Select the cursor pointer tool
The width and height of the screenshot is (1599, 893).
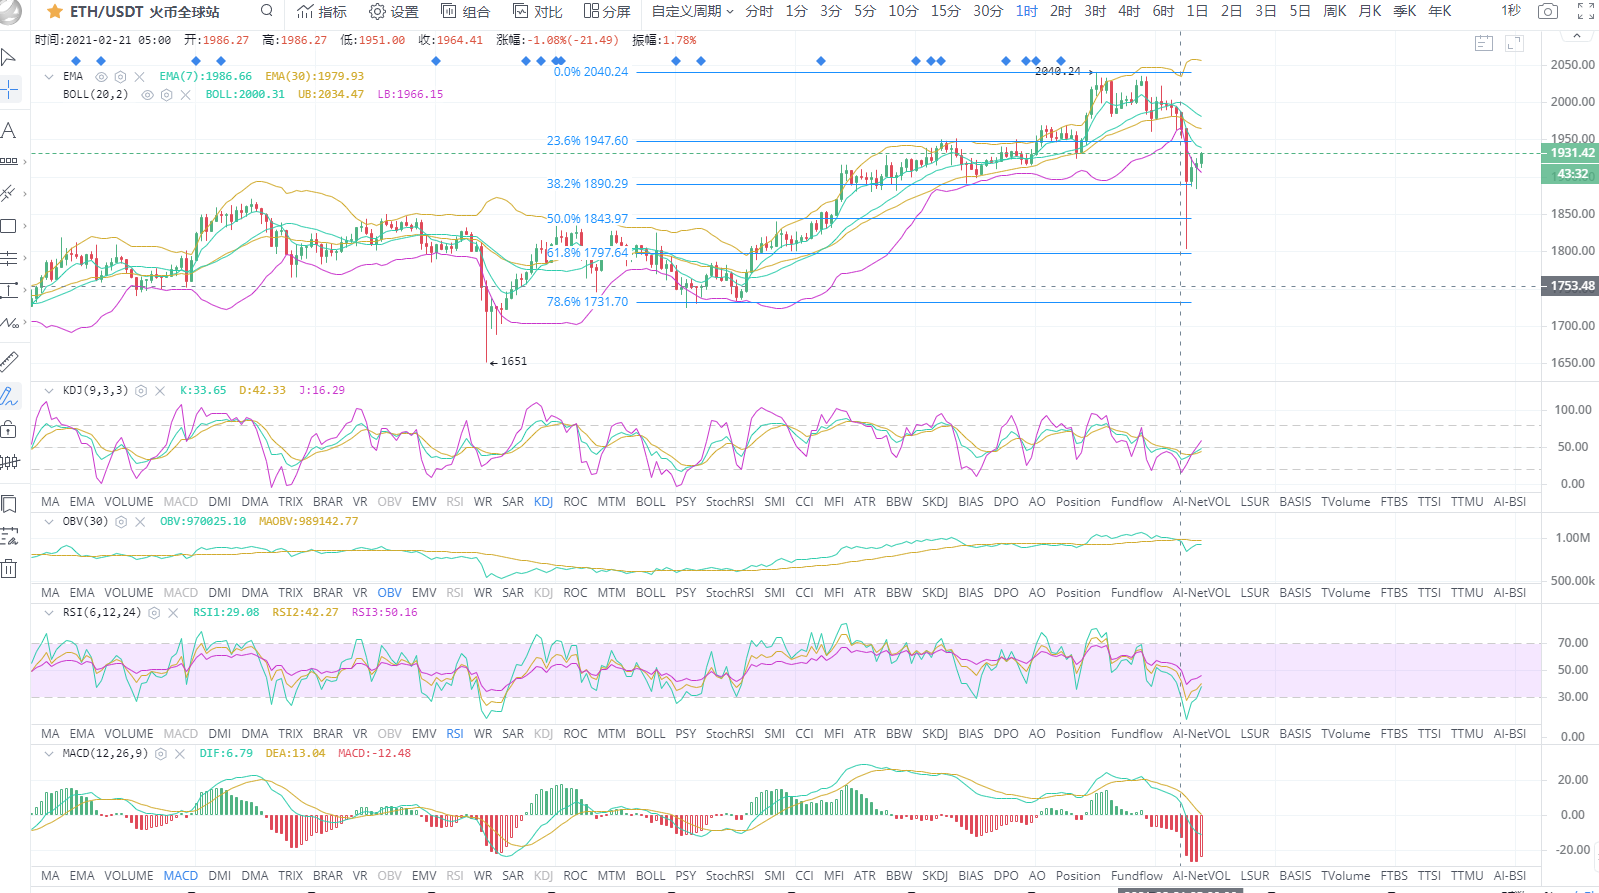(x=9, y=56)
